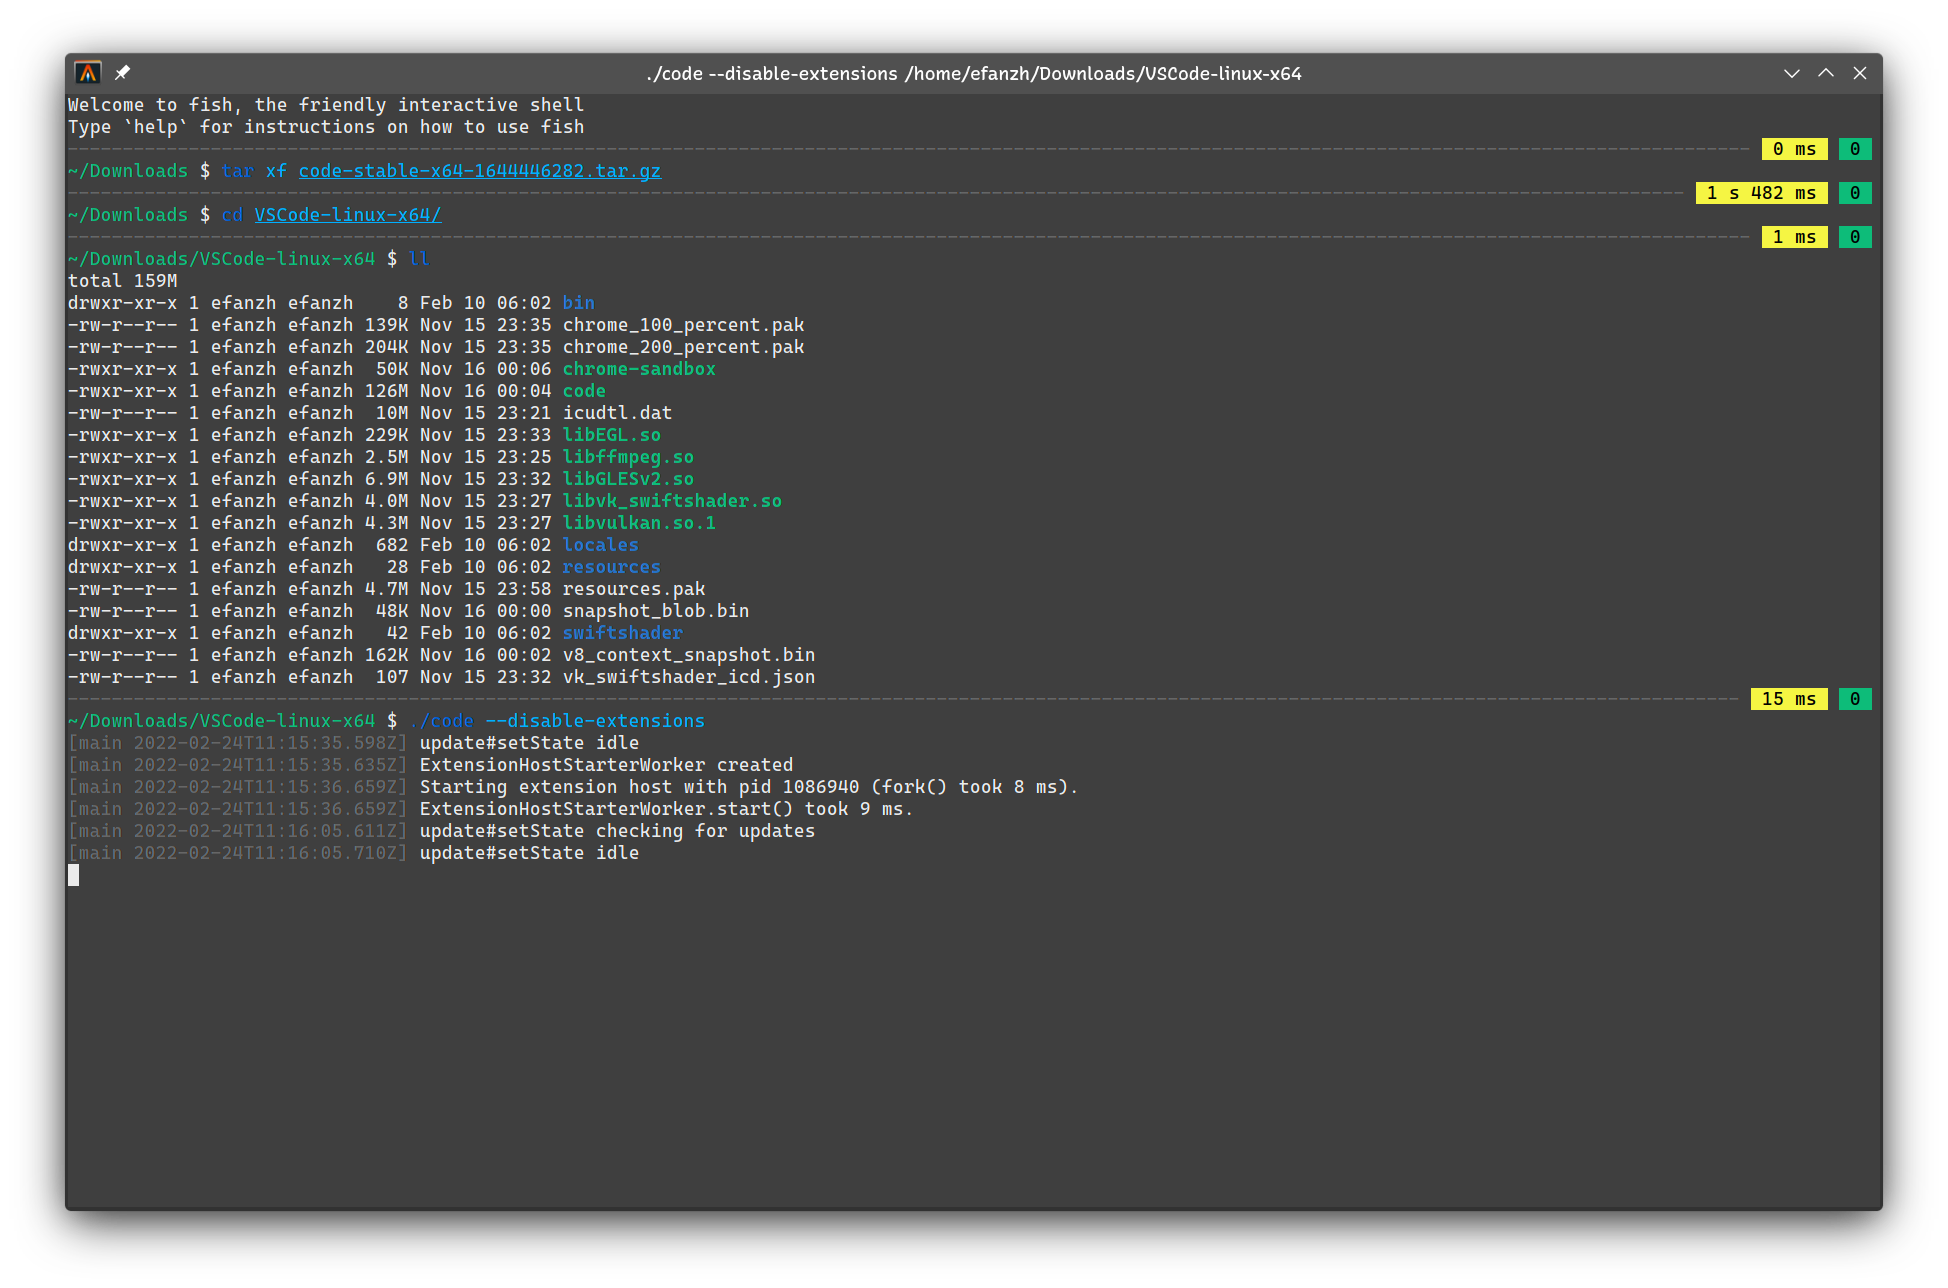Click the blinking cursor block in terminal
Viewport: 1948px width, 1288px height.
(x=73, y=874)
